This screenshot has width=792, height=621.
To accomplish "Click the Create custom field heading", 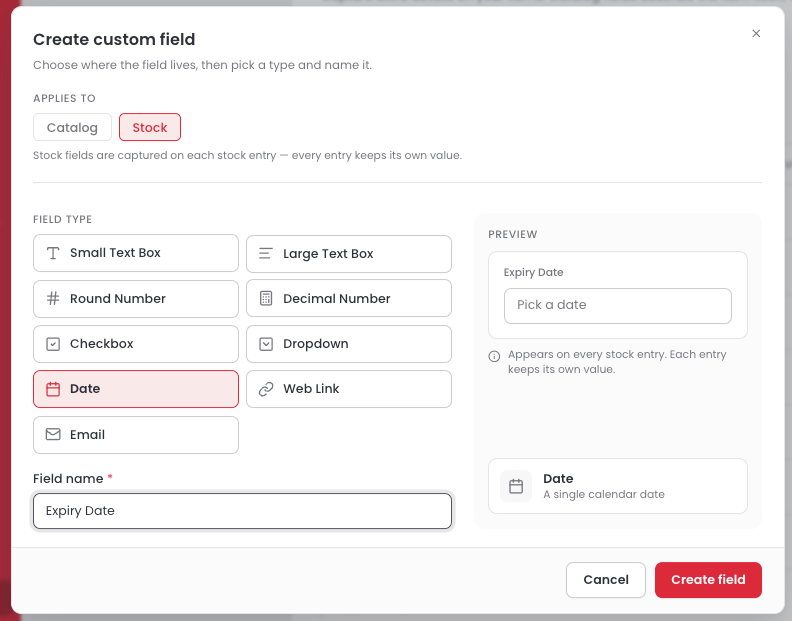I will [114, 39].
